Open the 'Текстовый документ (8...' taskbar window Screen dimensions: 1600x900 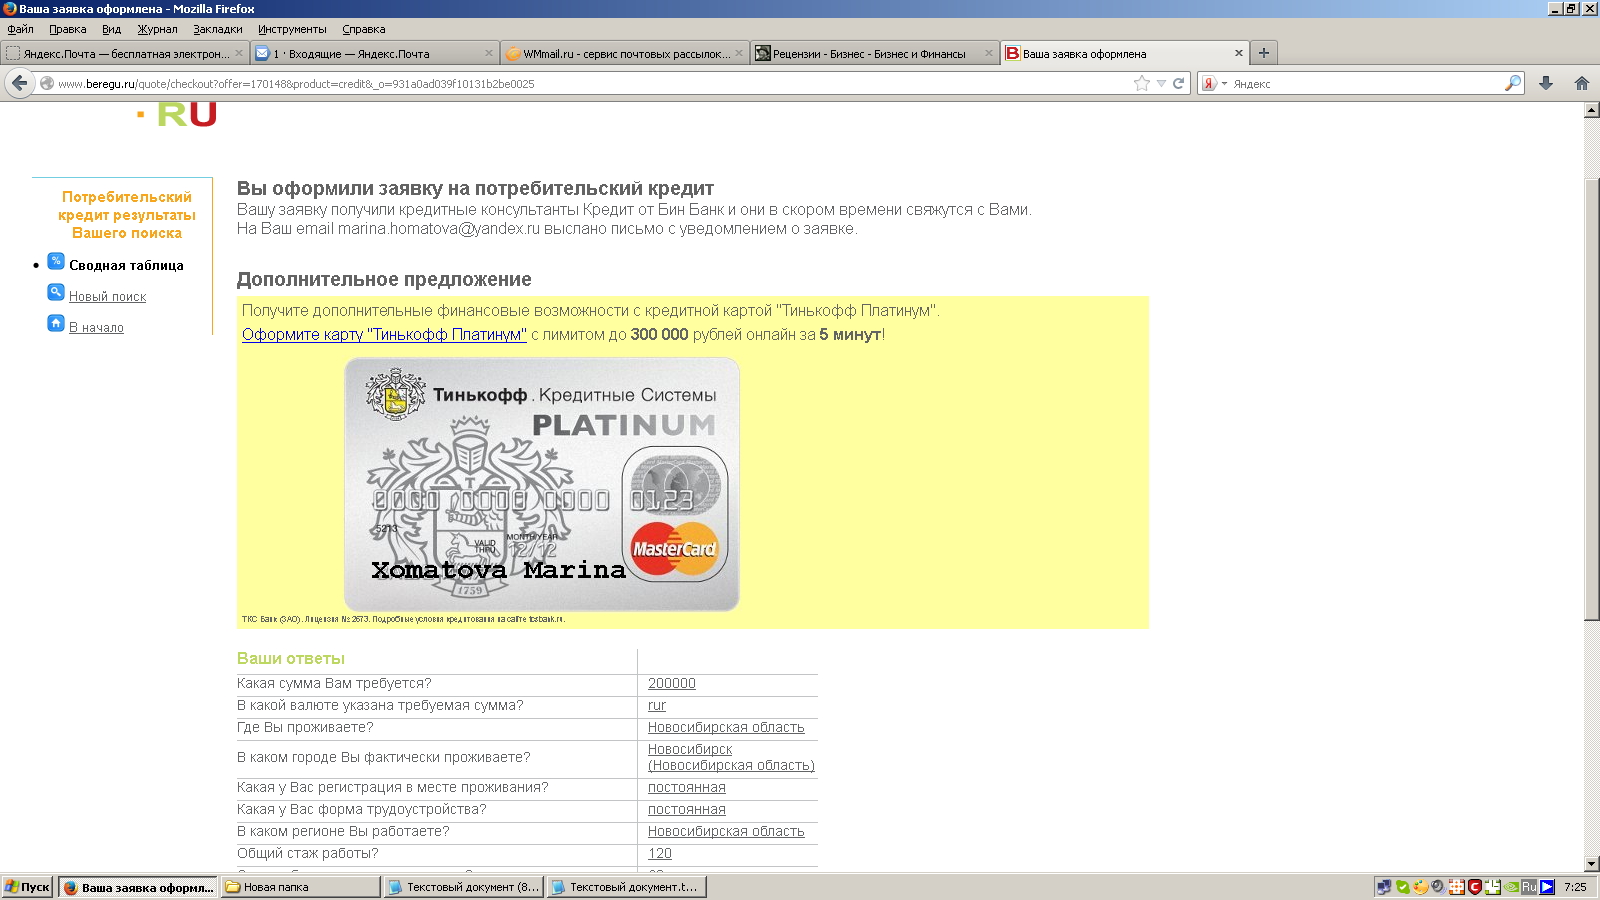[x=463, y=887]
